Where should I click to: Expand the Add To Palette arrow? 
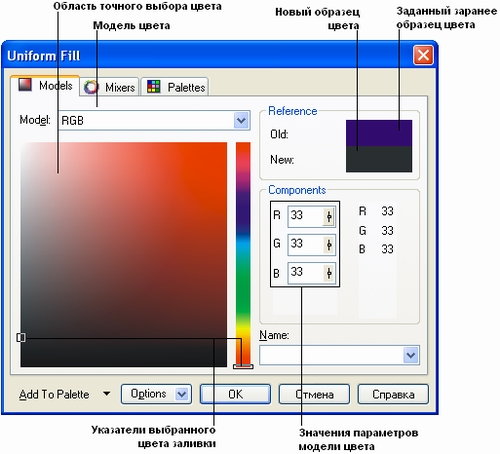[107, 394]
